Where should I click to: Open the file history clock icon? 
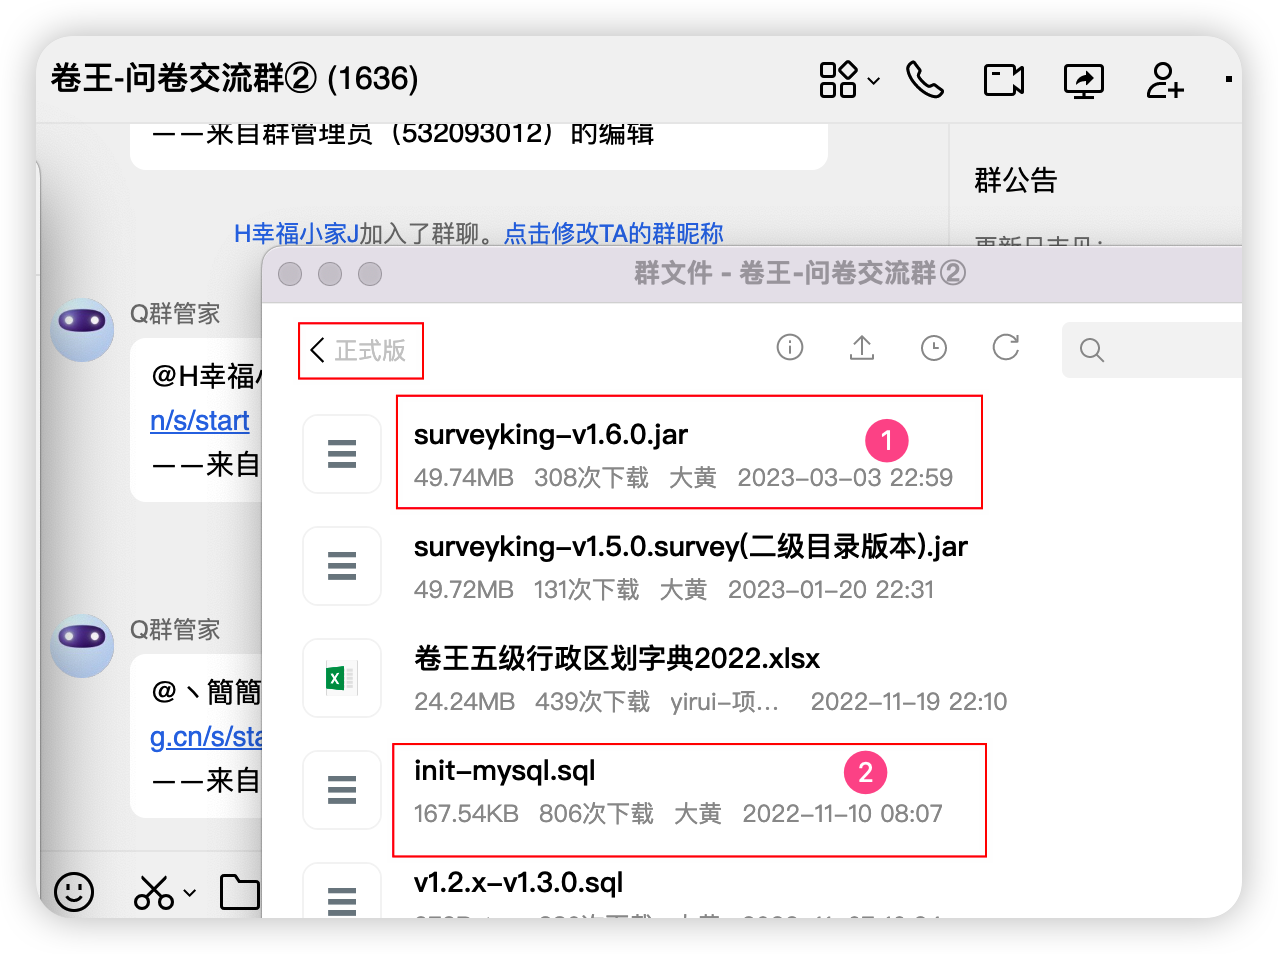point(934,348)
